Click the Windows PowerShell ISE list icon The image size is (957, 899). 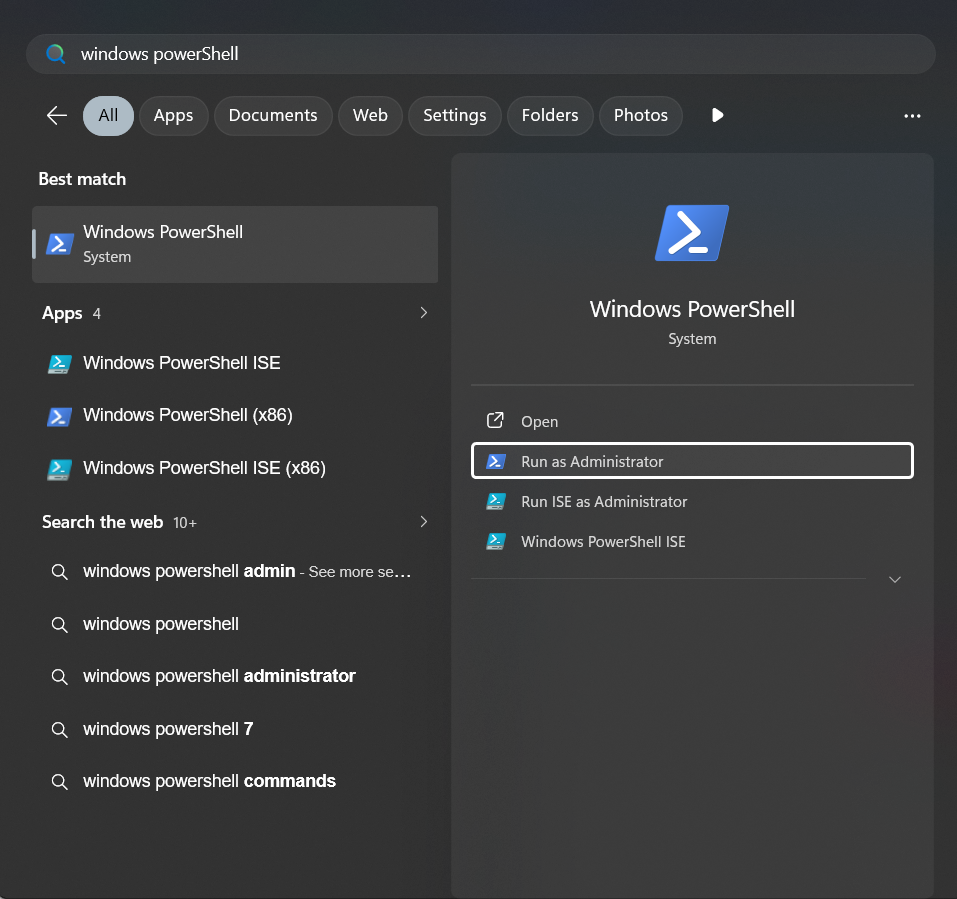pyautogui.click(x=60, y=364)
